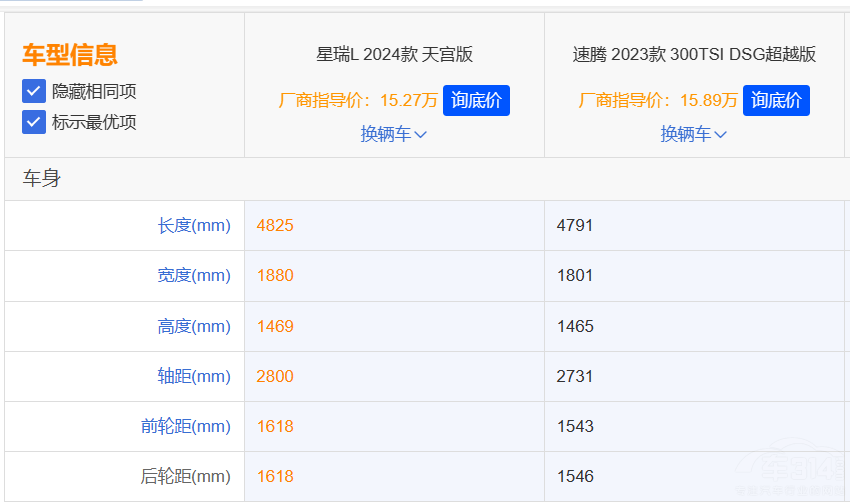
Task: Expand 换辆车 dropdown under 速腾
Action: [x=694, y=134]
